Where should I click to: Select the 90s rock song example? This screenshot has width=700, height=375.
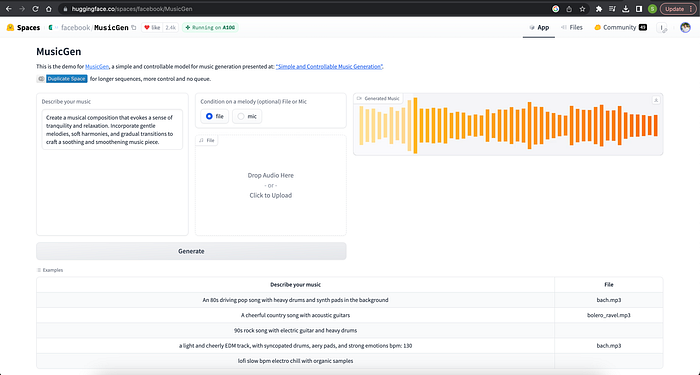(295, 330)
